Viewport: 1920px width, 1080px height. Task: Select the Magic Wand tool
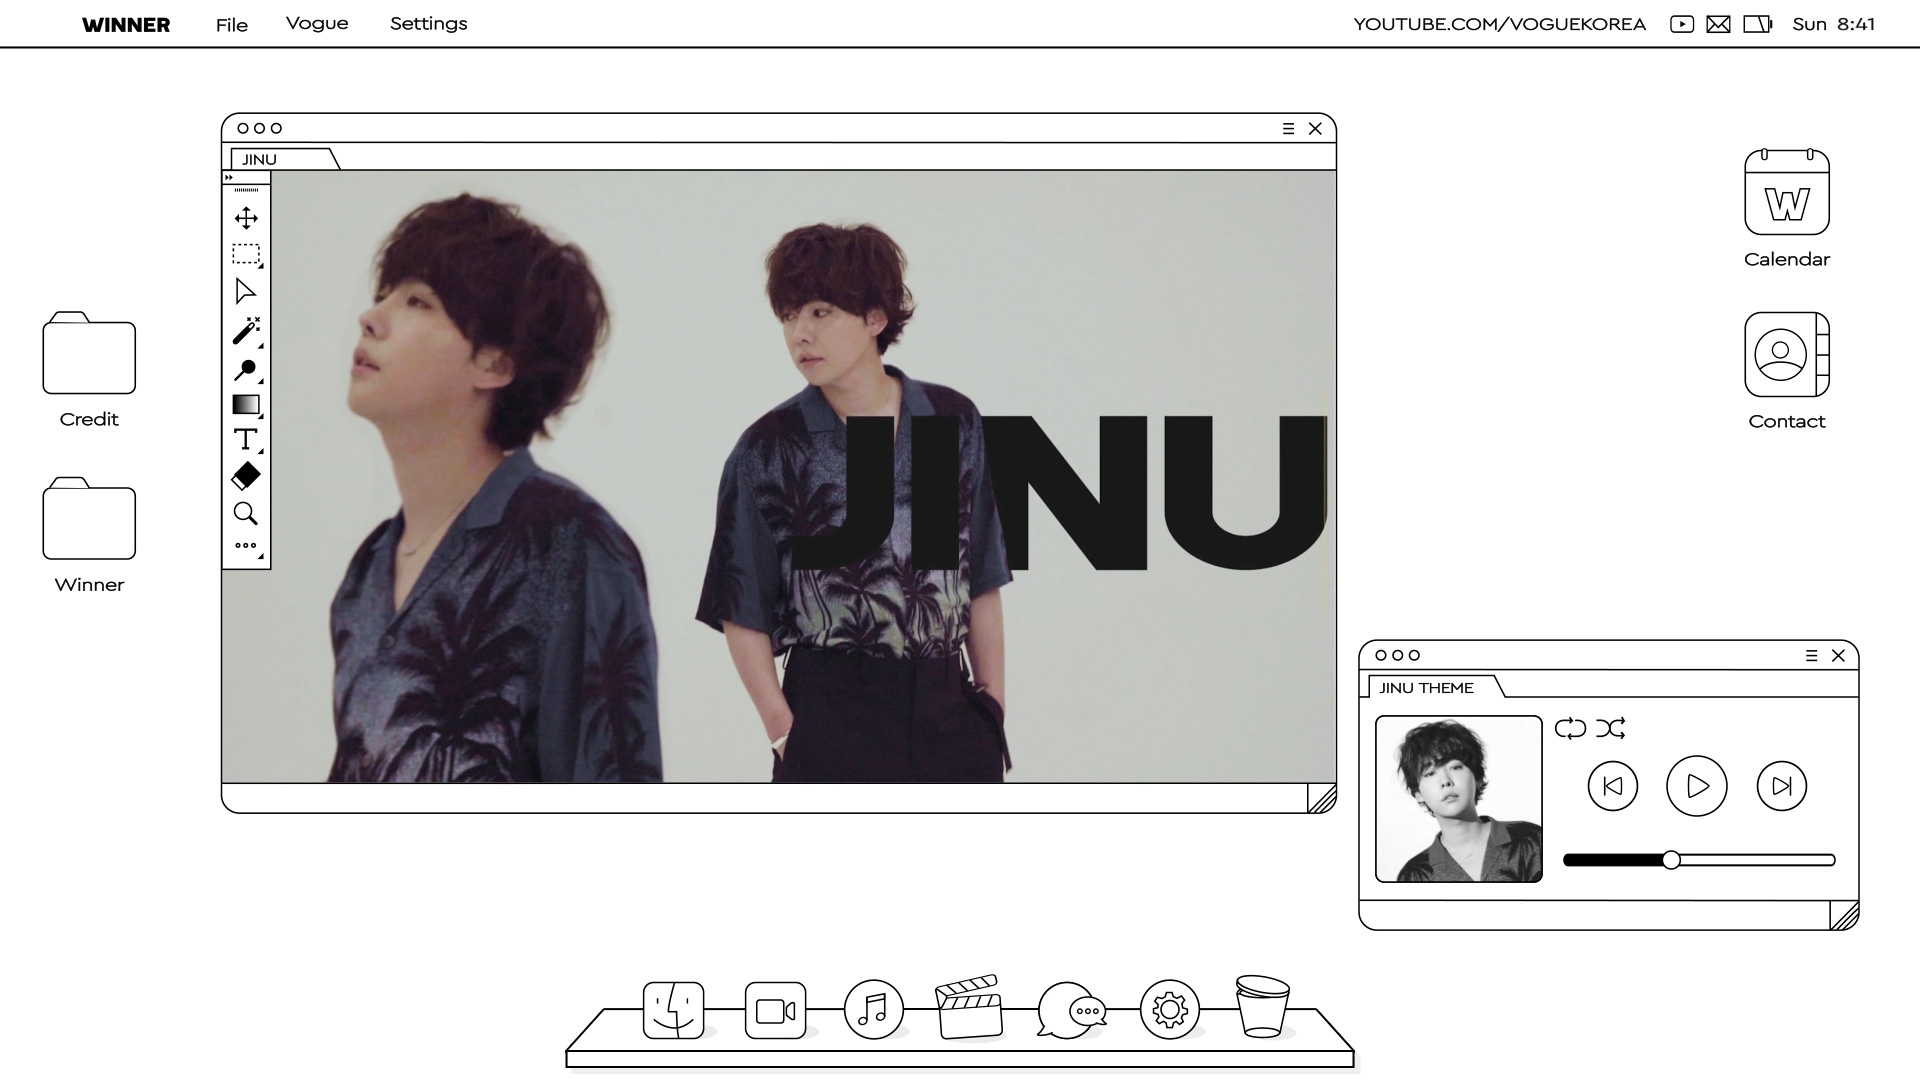(246, 330)
